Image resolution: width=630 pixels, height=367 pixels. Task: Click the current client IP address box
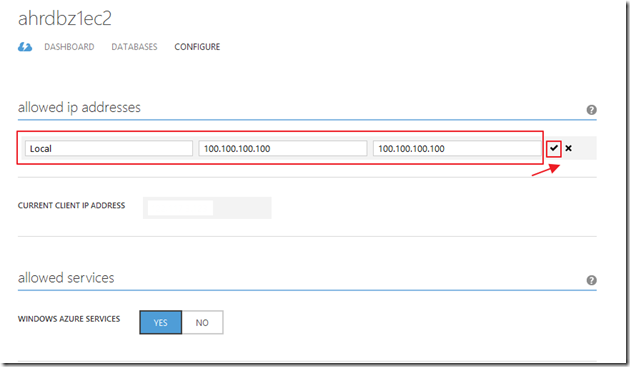tap(207, 208)
